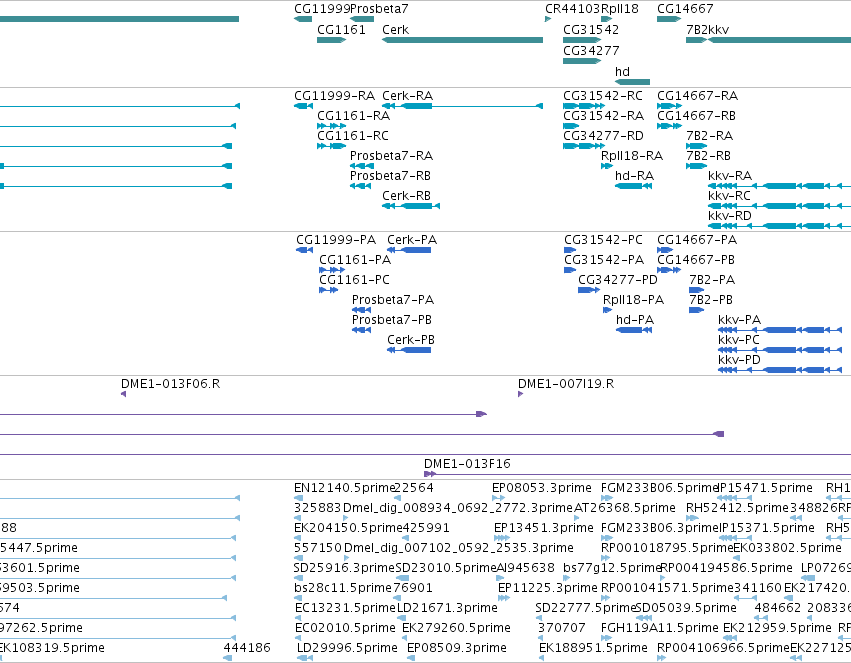The width and height of the screenshot is (851, 663).
Task: Click the CG11999 gene feature arrow
Action: pos(303,19)
